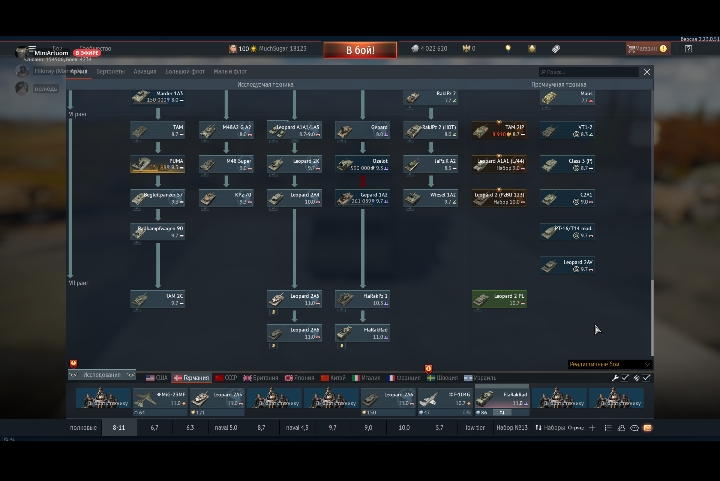Image resolution: width=720 pixels, height=481 pixels.
Task: Click the research tree vertical scrollbar
Action: [652, 317]
